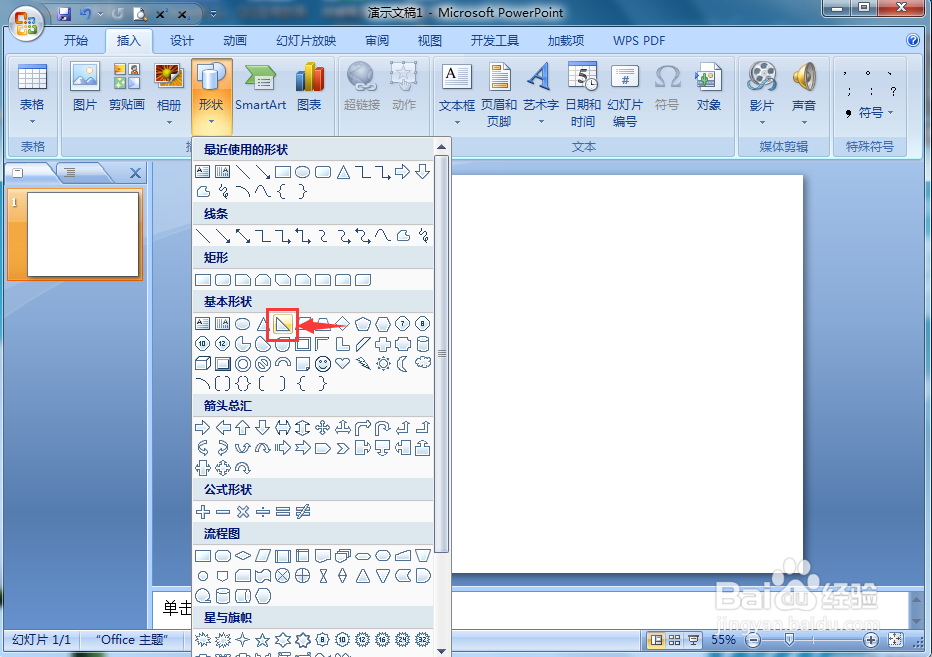The image size is (932, 657).
Task: Zoom out with the minus button
Action: pyautogui.click(x=754, y=640)
